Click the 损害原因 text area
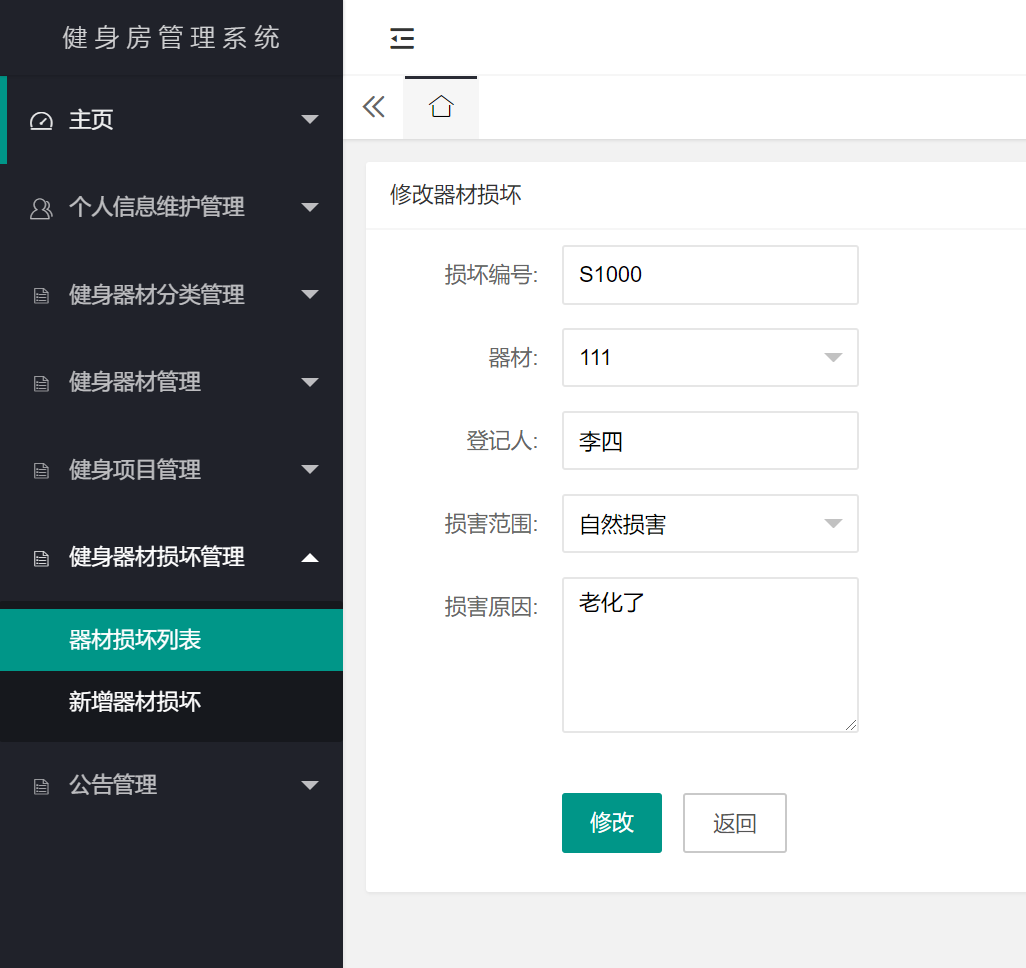 (710, 655)
